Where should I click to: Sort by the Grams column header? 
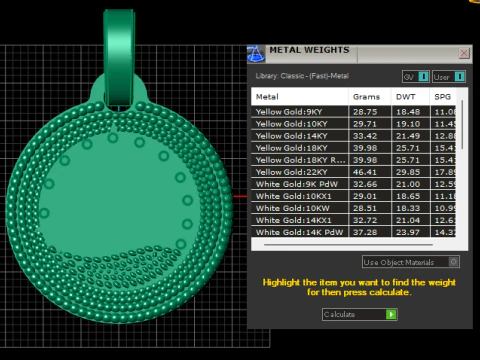370,97
